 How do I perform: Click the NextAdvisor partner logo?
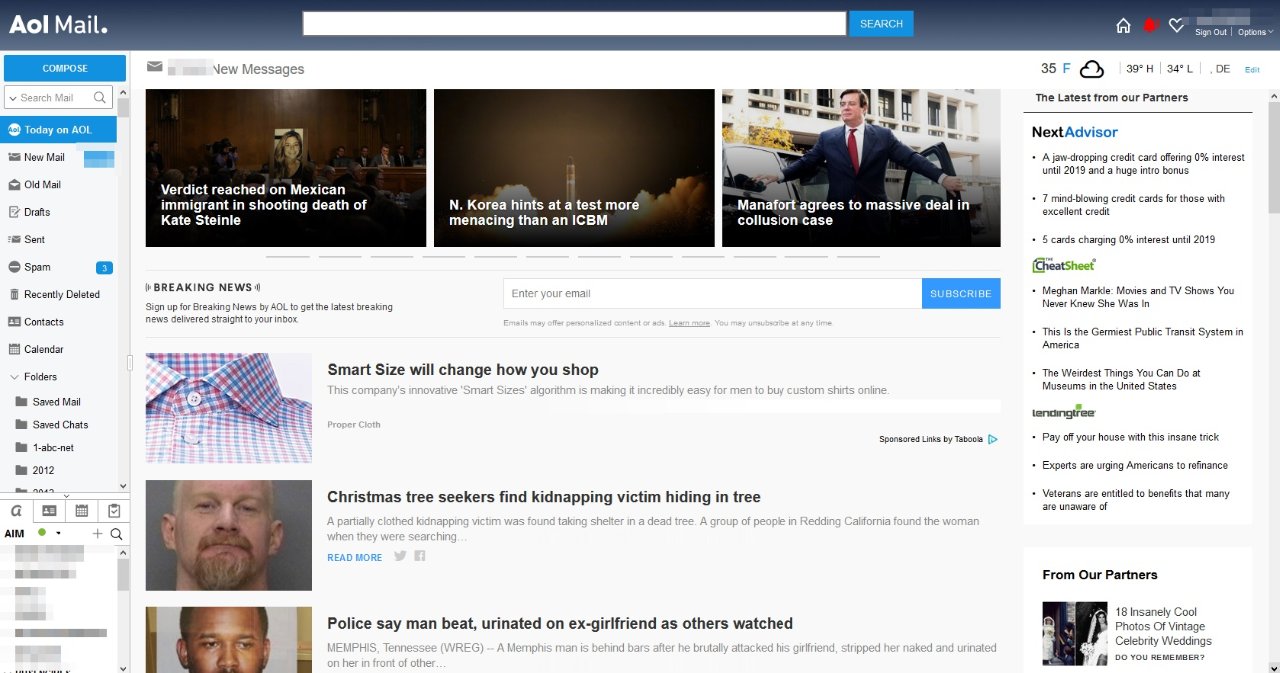point(1075,132)
